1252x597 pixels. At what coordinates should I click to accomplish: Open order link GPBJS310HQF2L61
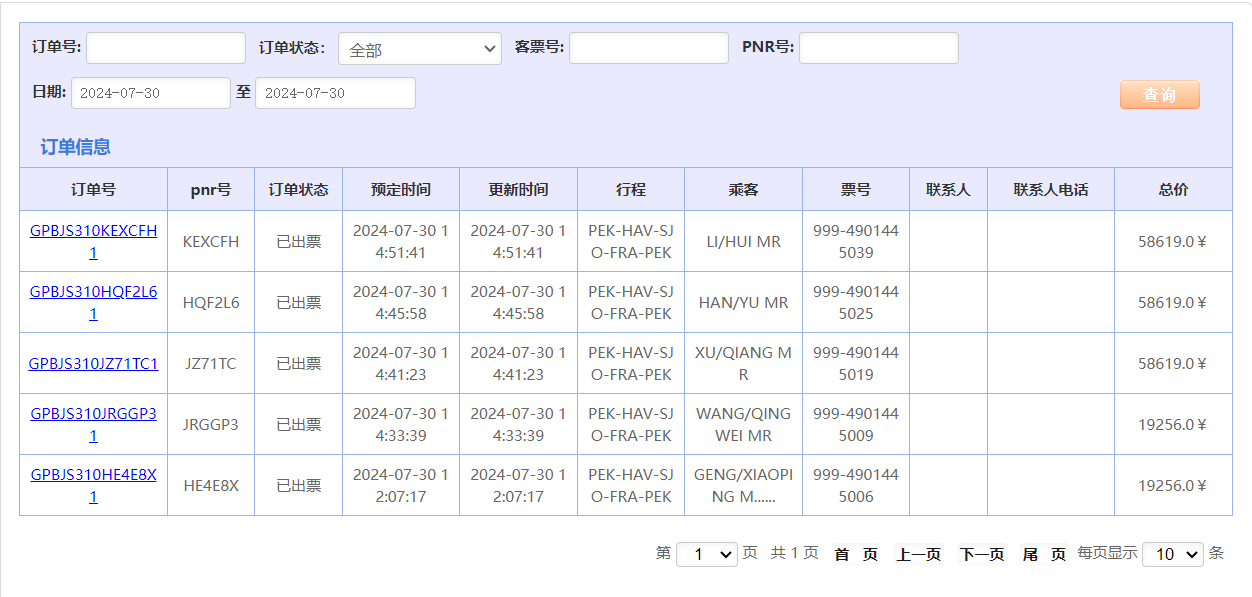(93, 292)
